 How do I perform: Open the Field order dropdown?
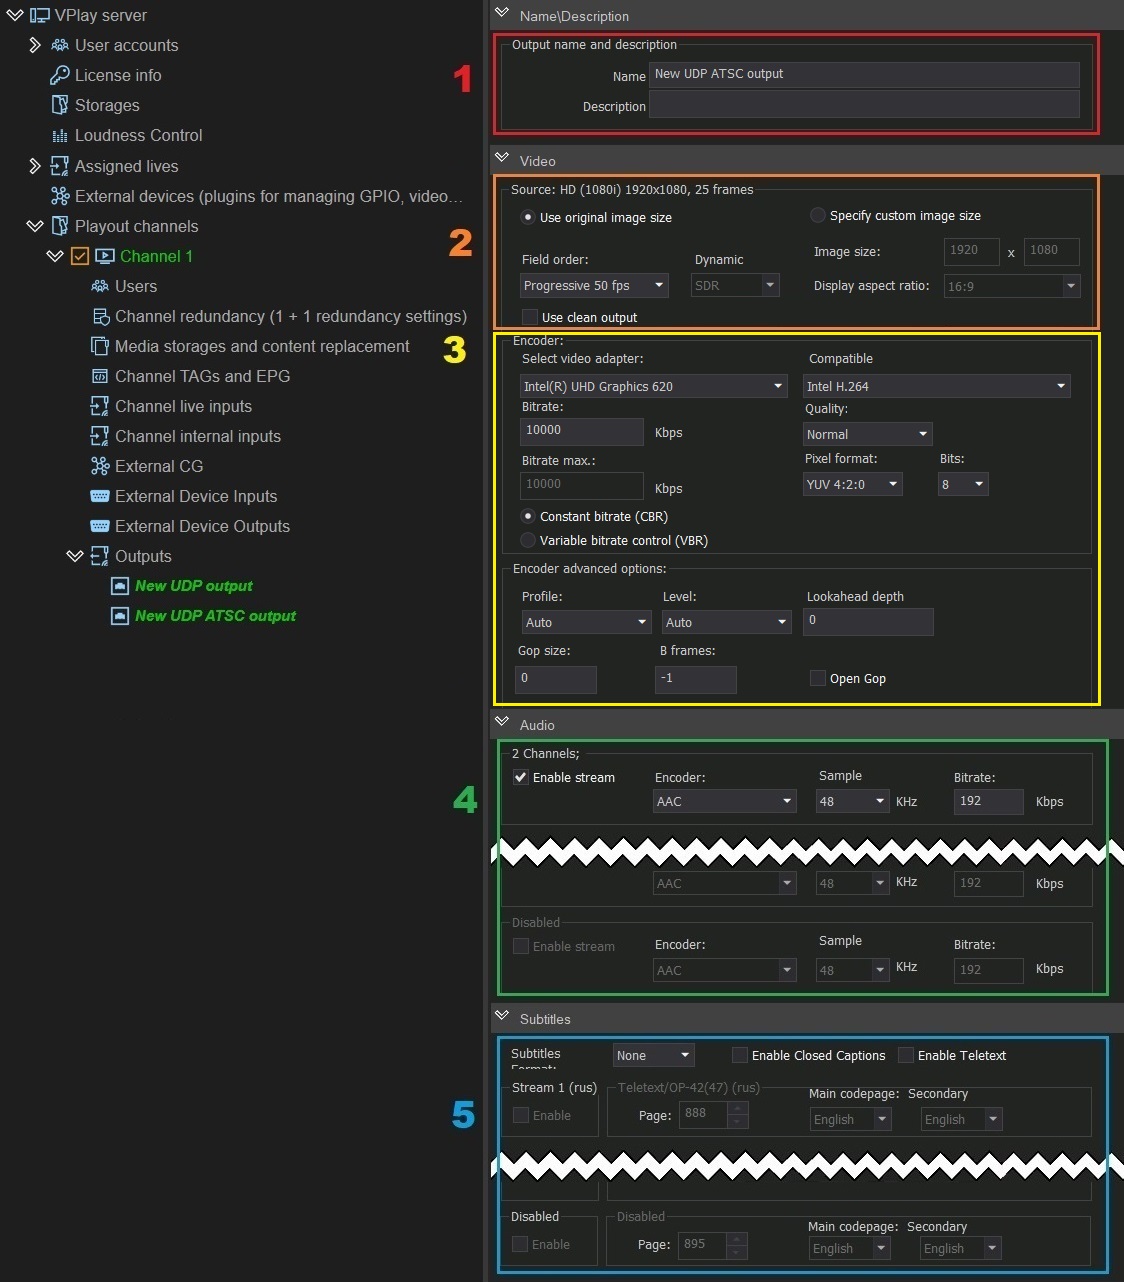[x=594, y=286]
